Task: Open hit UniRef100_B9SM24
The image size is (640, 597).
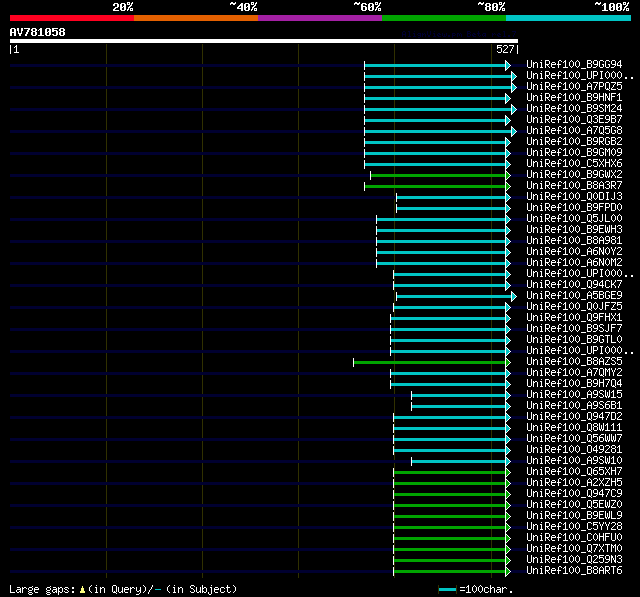Action: click(x=574, y=109)
